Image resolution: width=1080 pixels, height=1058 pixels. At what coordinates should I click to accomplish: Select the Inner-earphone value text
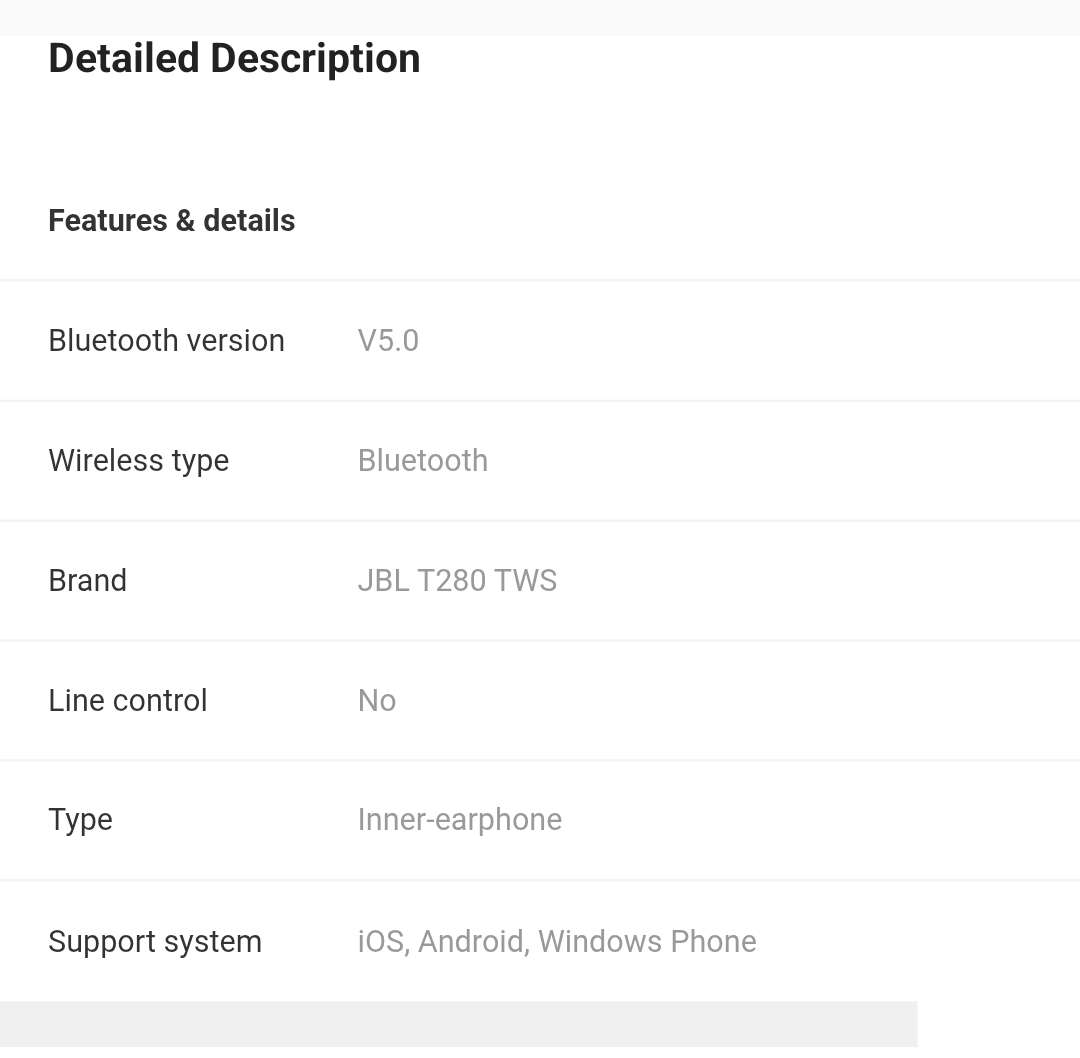[x=459, y=819]
